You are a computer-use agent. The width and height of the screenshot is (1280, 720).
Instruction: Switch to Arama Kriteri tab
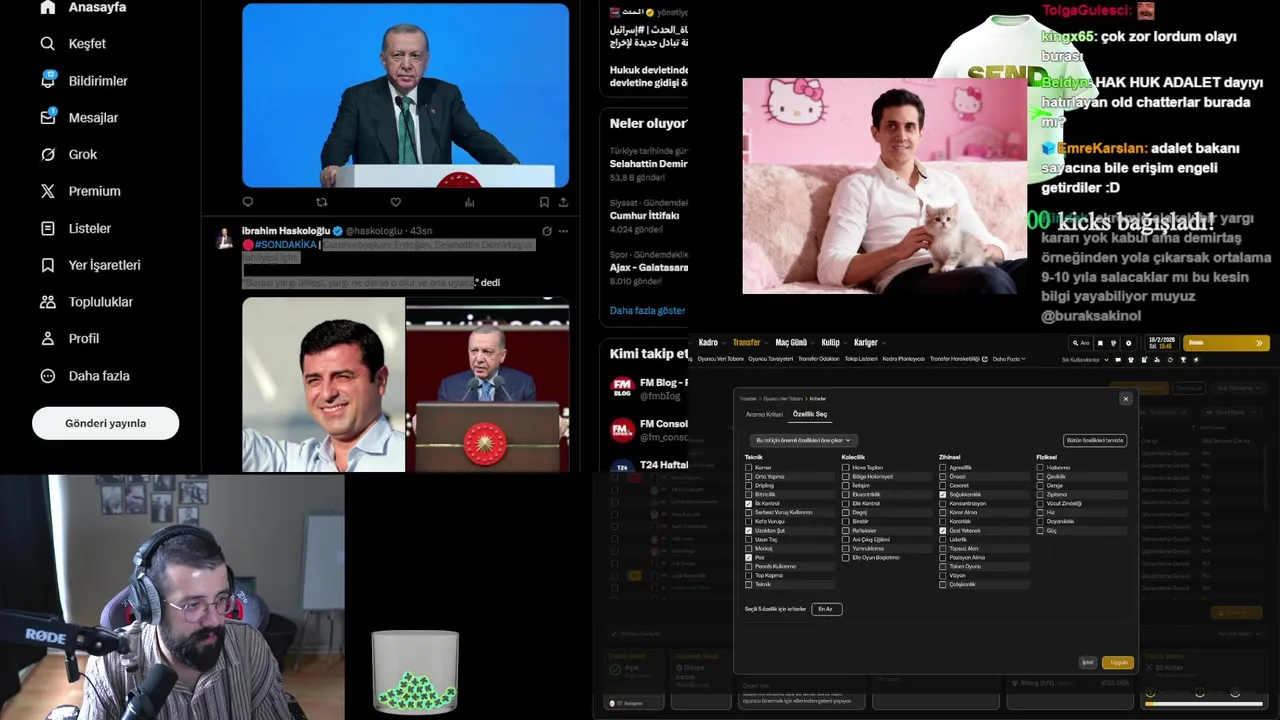click(764, 414)
